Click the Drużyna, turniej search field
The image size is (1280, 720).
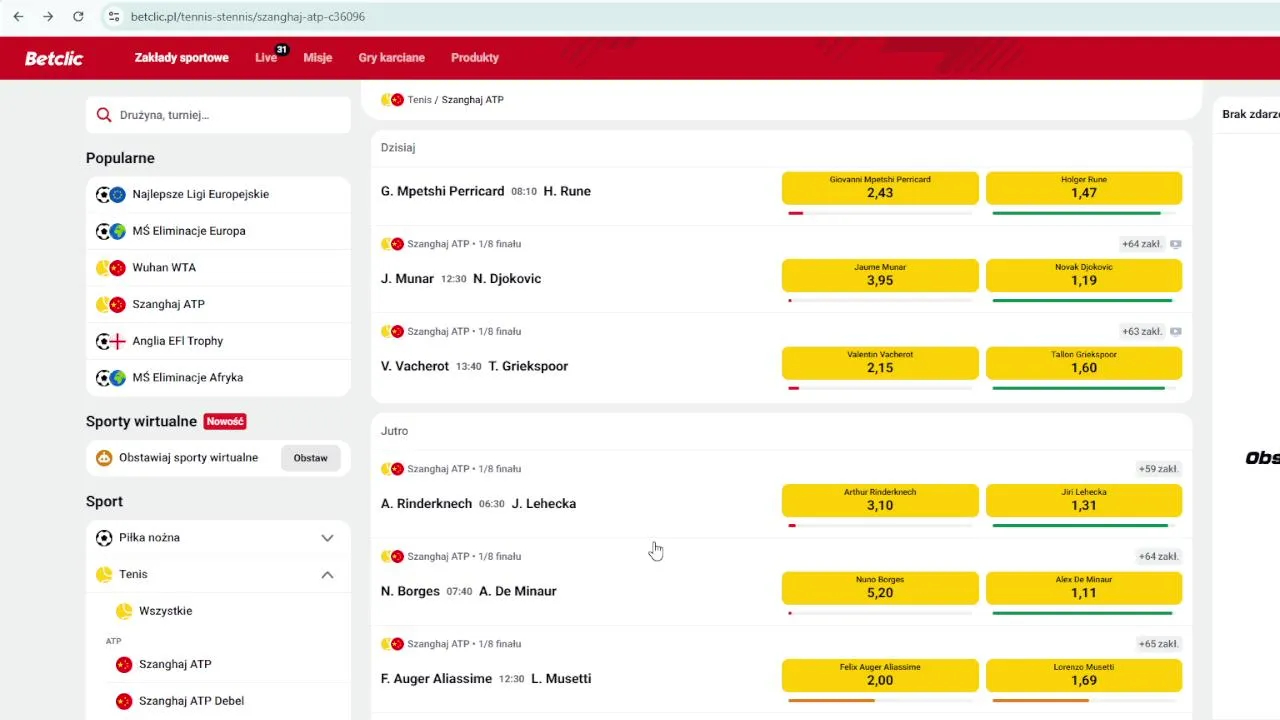[218, 115]
